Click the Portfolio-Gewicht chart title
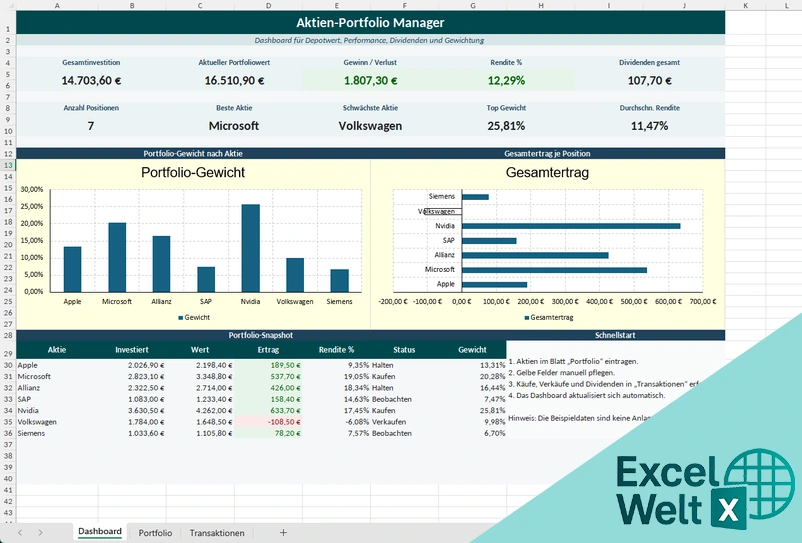The image size is (802, 543). pos(193,172)
